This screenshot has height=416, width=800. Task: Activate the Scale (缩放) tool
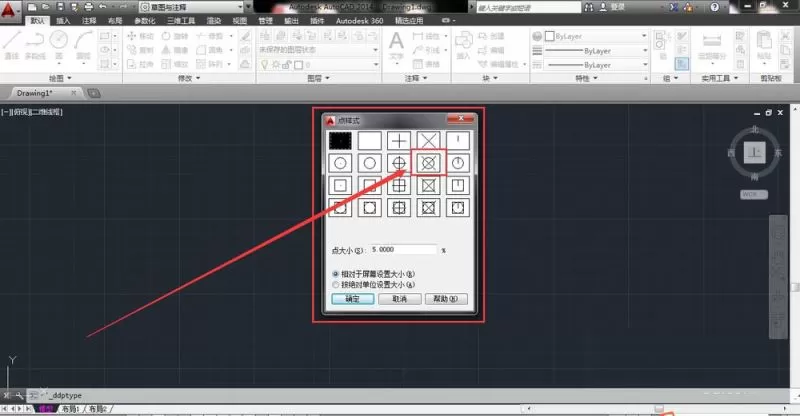click(174, 64)
